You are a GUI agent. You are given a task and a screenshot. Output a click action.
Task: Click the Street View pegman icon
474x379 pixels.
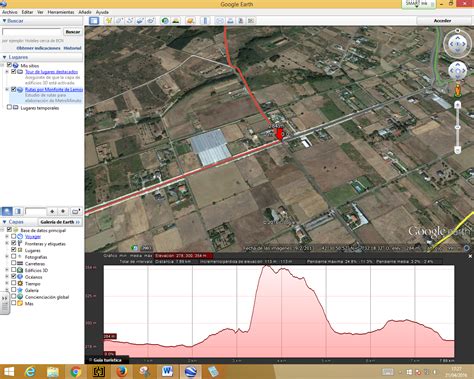coord(458,90)
